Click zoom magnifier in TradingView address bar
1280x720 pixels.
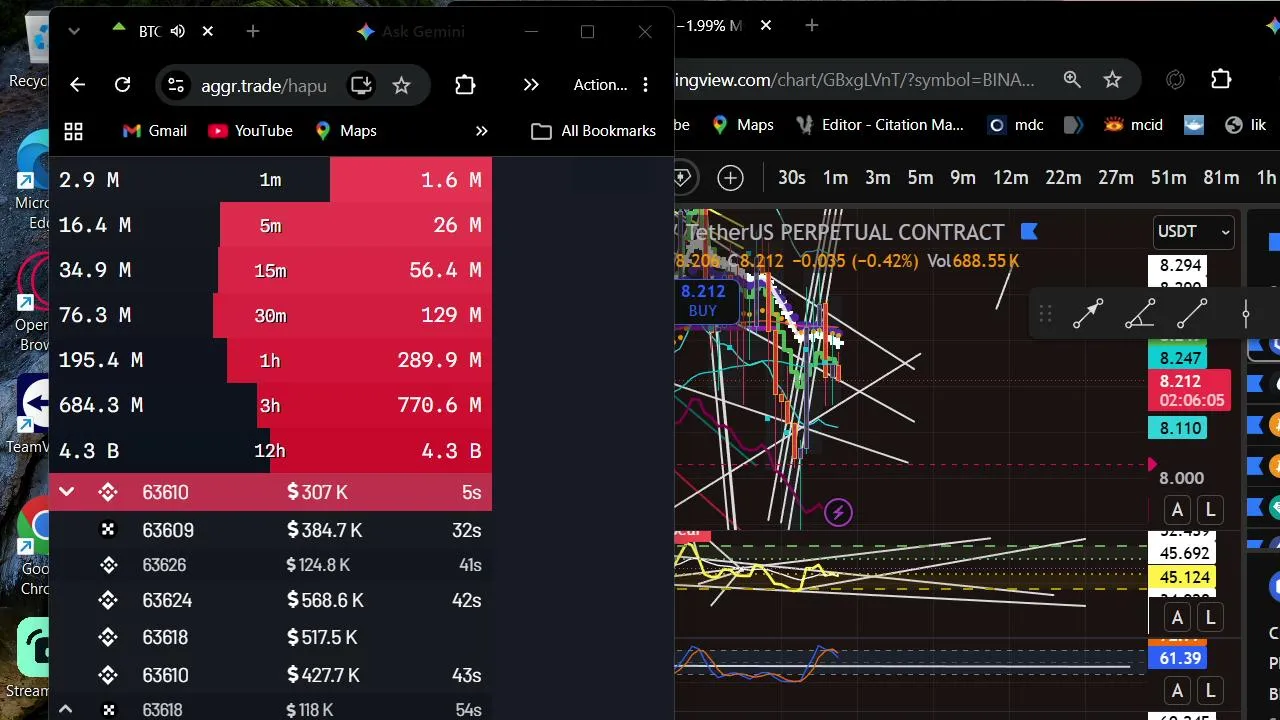[x=1072, y=79]
